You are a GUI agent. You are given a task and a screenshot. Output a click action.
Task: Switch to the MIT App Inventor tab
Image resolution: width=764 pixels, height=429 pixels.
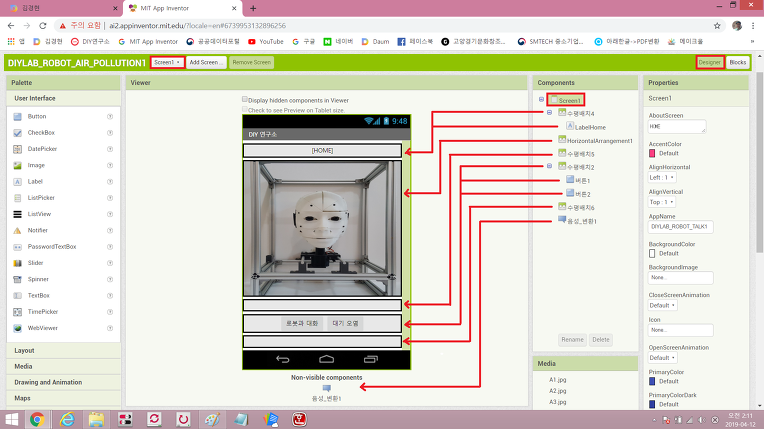(x=182, y=8)
